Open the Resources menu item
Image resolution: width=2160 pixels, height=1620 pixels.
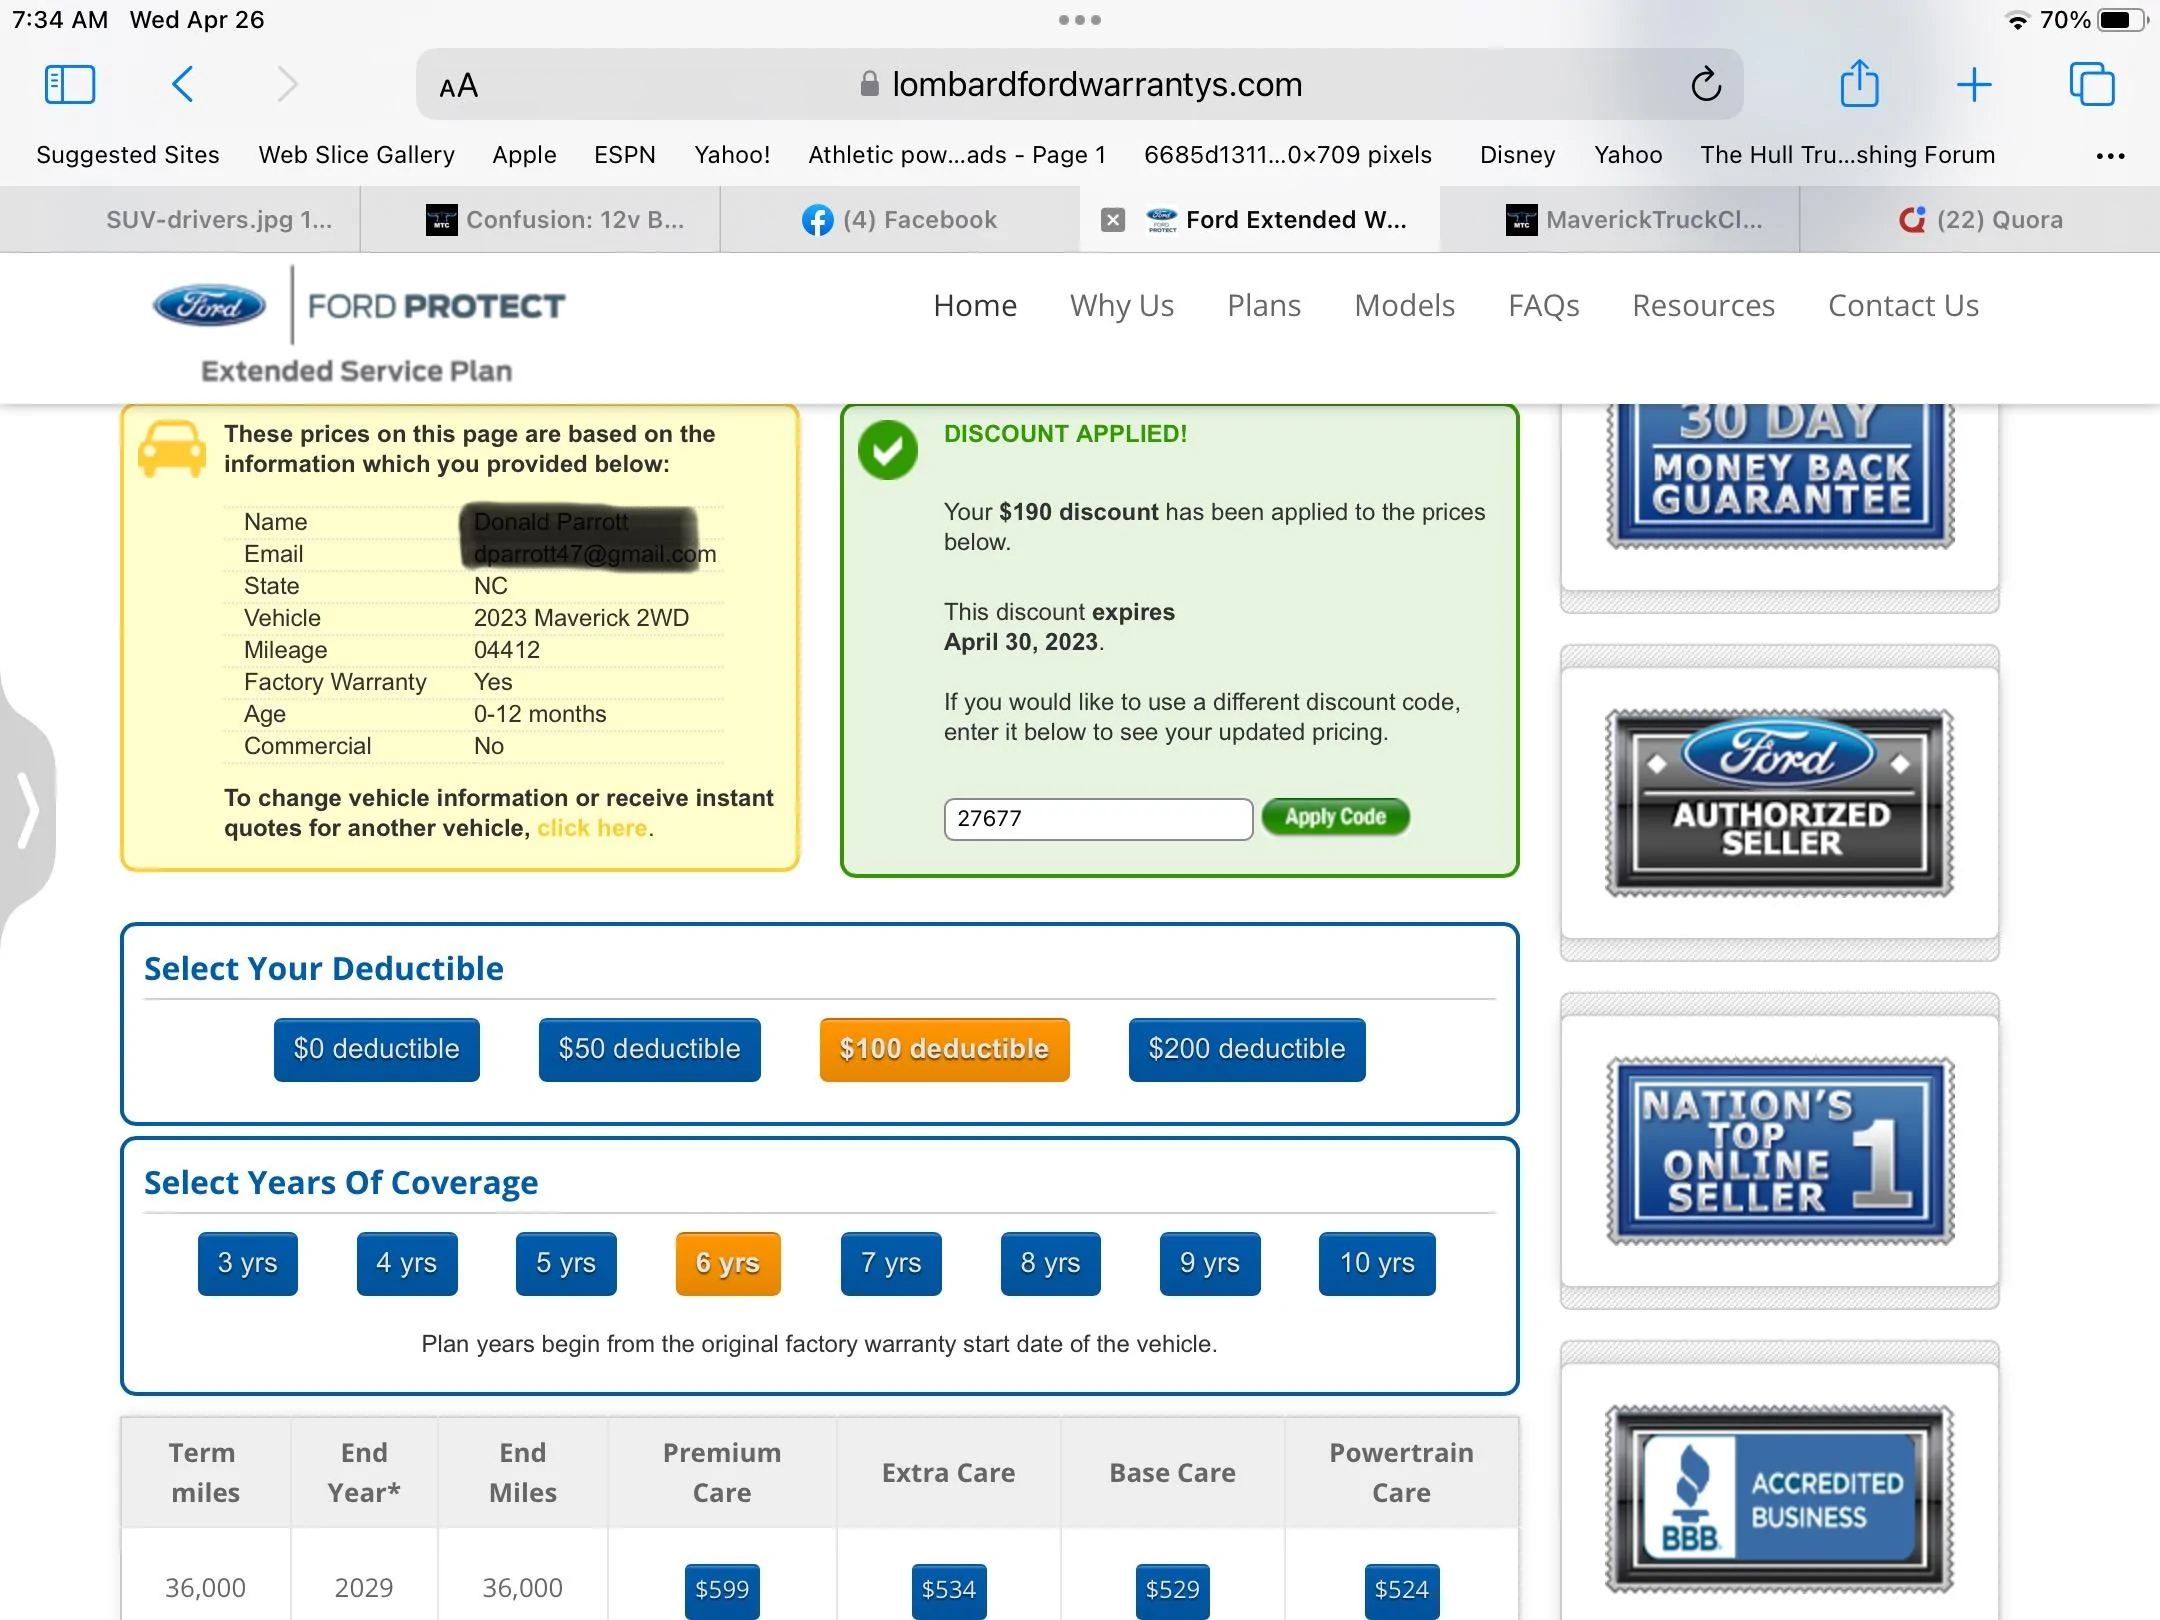pyautogui.click(x=1703, y=306)
